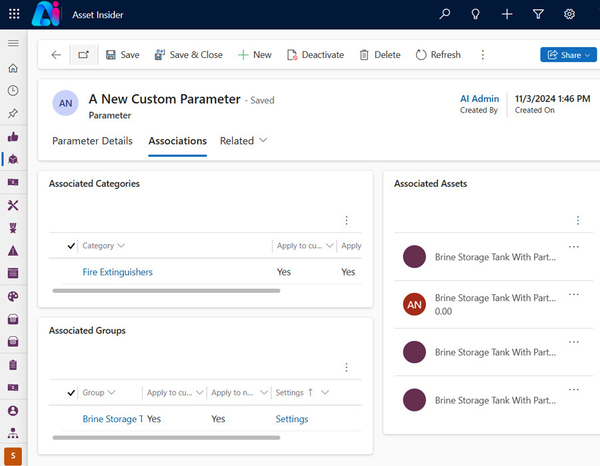Open thumbs-up sidebar icon
This screenshot has width=600, height=466.
(13, 137)
